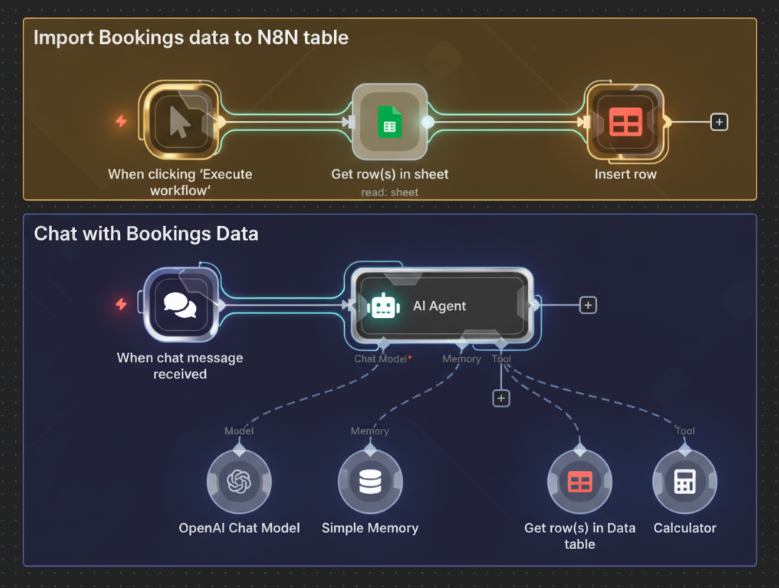Select the red 'Insert row' data table node
This screenshot has width=779, height=588.
click(626, 122)
